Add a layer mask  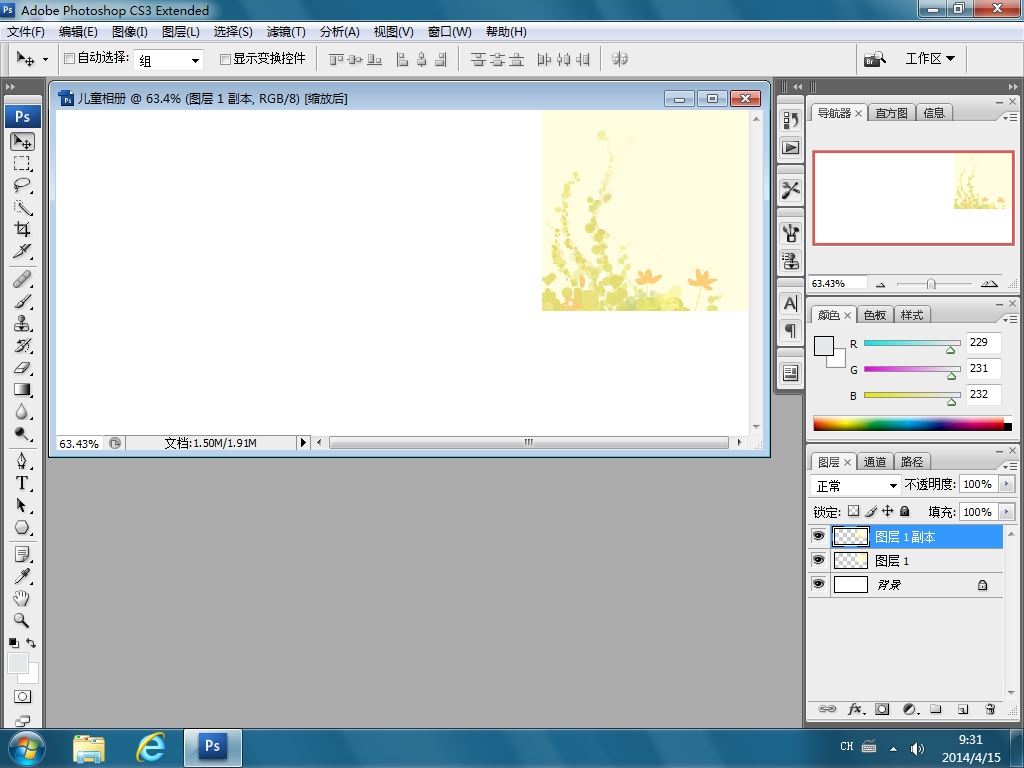[x=882, y=709]
